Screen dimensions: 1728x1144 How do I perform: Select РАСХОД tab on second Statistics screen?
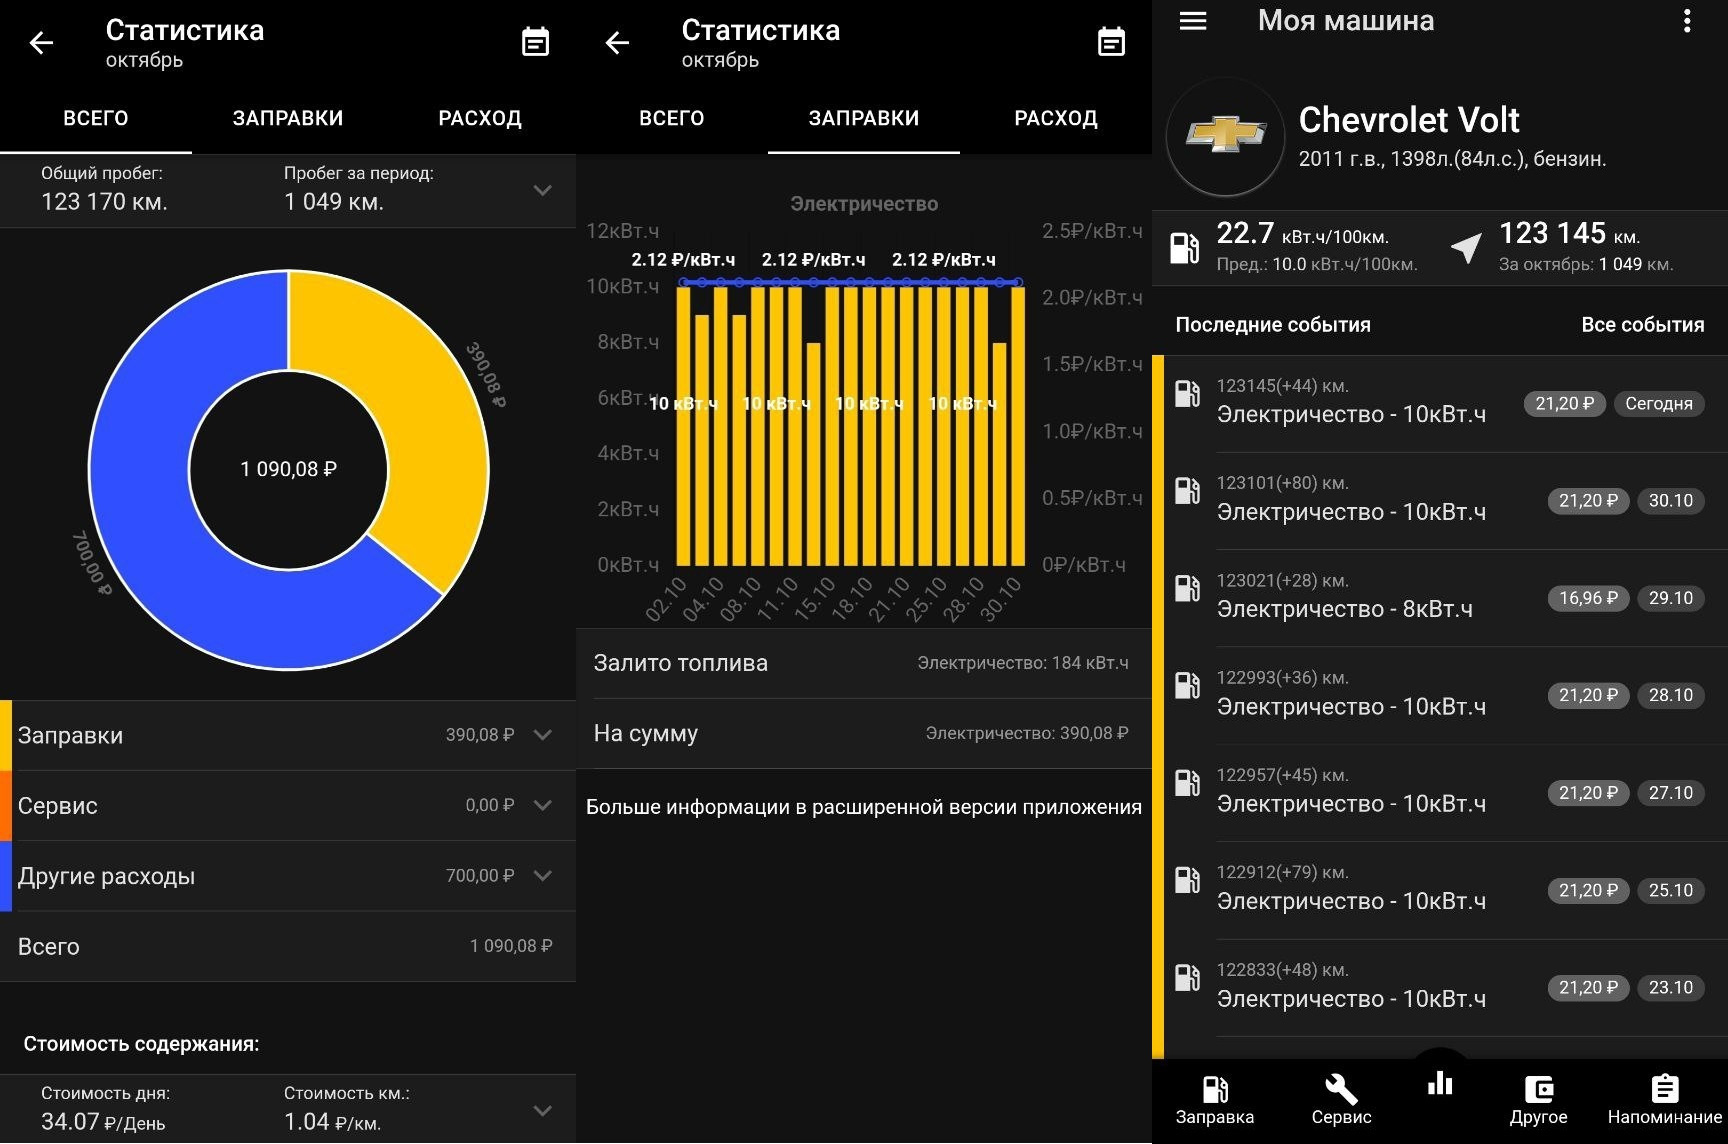coord(1056,118)
